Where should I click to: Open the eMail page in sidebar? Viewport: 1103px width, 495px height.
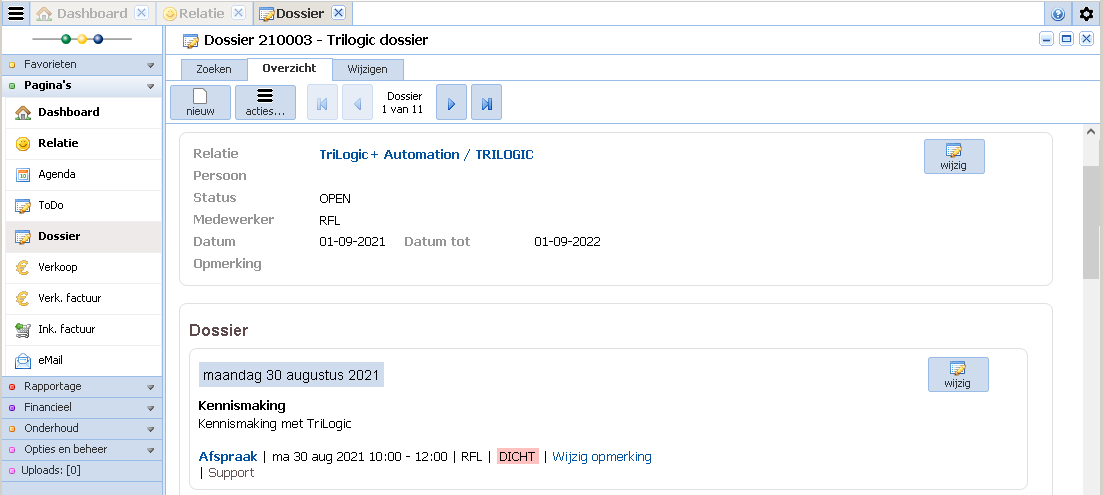tap(57, 360)
